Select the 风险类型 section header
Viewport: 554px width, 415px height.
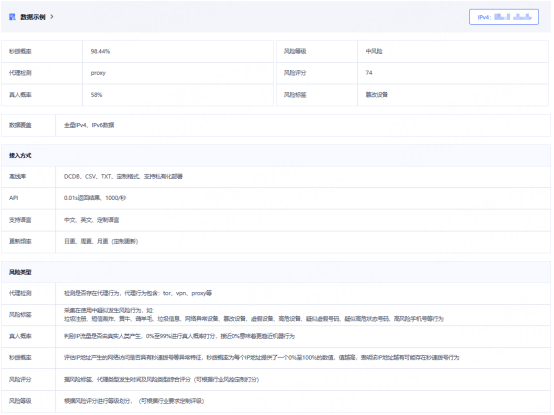pyautogui.click(x=276, y=272)
